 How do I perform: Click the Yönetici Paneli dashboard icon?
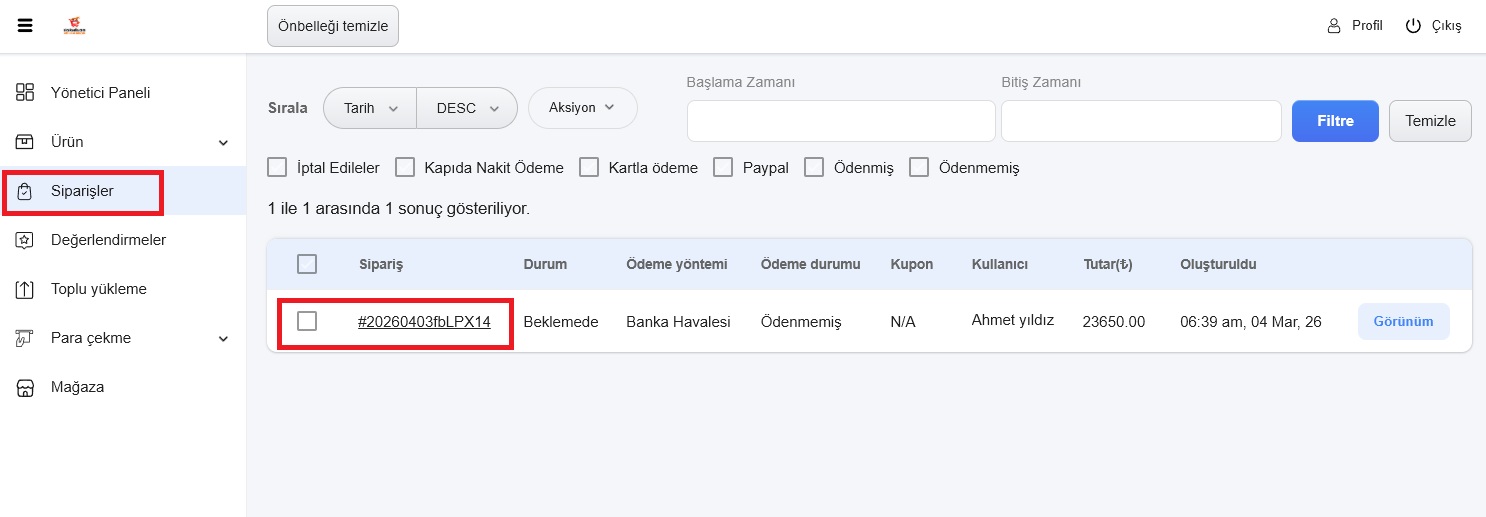click(x=26, y=93)
